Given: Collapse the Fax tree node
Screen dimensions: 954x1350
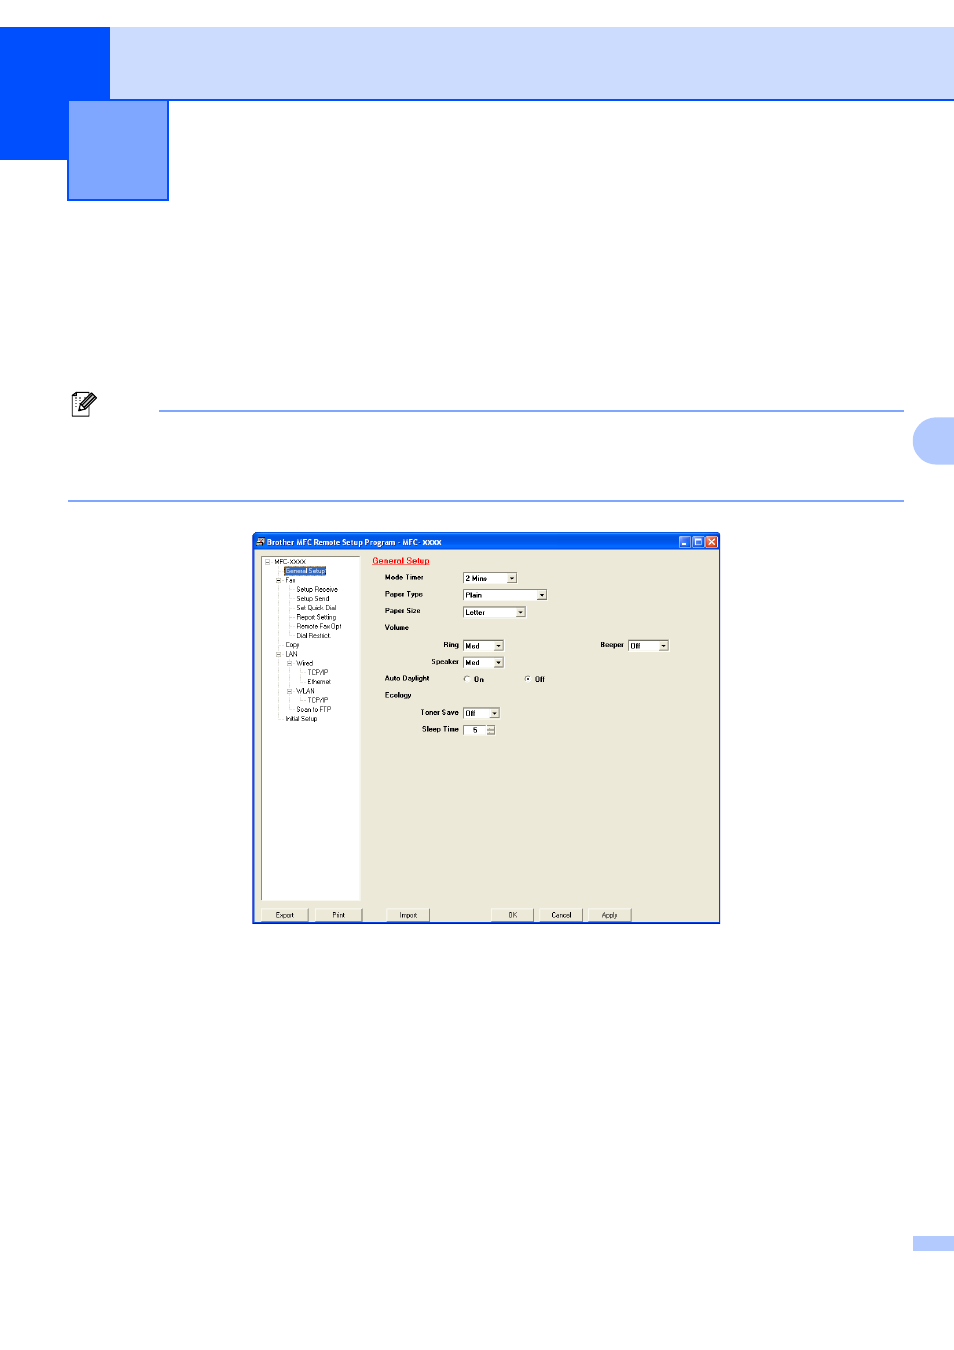Looking at the screenshot, I should (x=279, y=581).
